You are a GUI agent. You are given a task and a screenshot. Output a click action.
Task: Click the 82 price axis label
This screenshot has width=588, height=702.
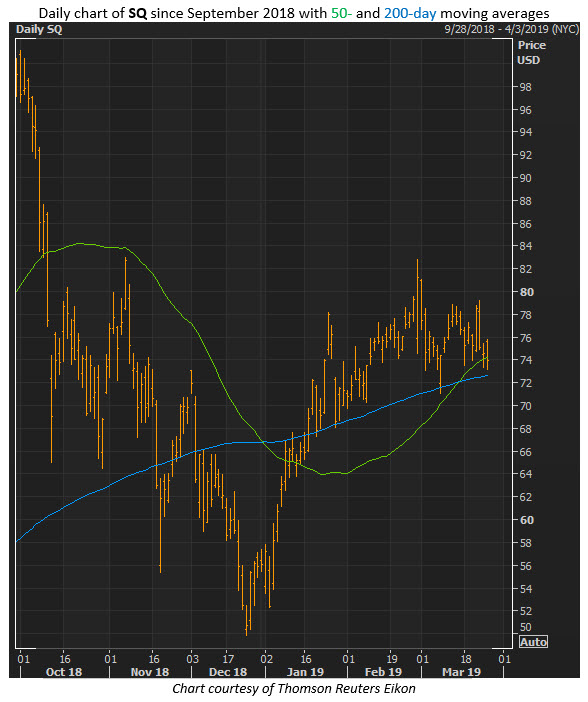click(x=525, y=269)
